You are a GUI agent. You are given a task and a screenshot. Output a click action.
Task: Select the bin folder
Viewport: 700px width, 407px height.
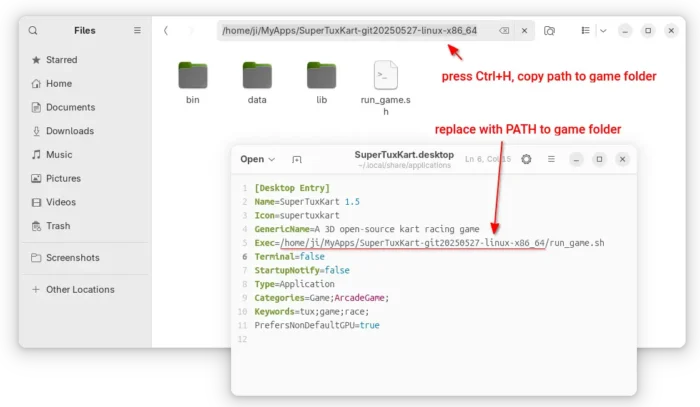point(193,83)
